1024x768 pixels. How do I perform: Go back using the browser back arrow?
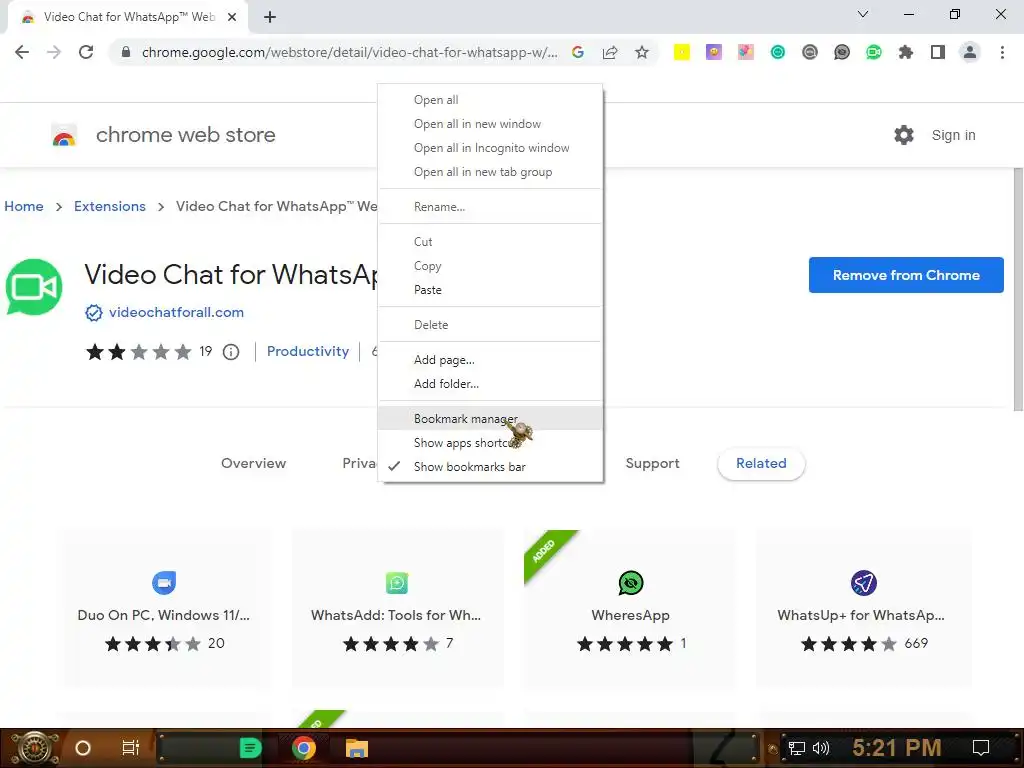click(x=22, y=52)
